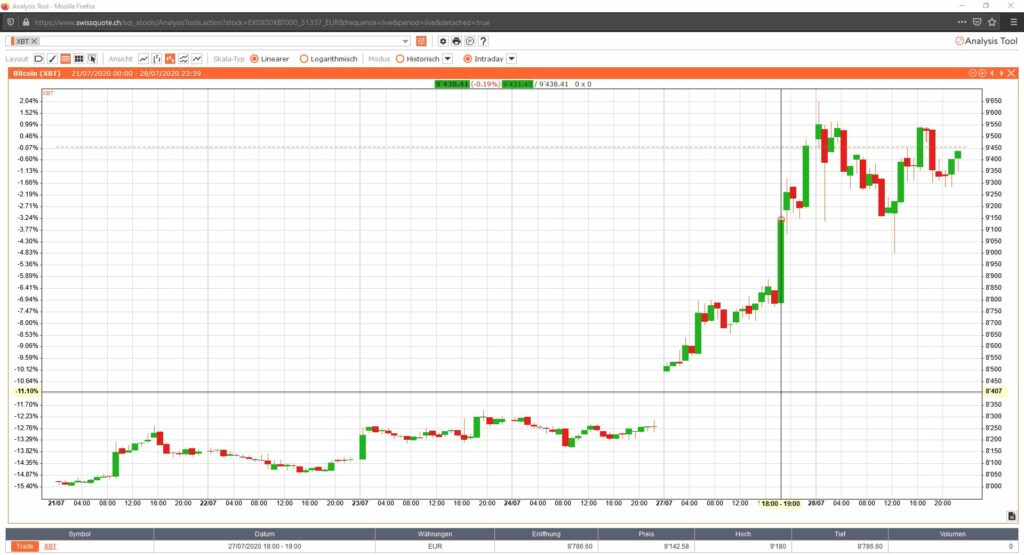The width and height of the screenshot is (1024, 555).
Task: Select the OHLC bar chart view
Action: coord(157,59)
